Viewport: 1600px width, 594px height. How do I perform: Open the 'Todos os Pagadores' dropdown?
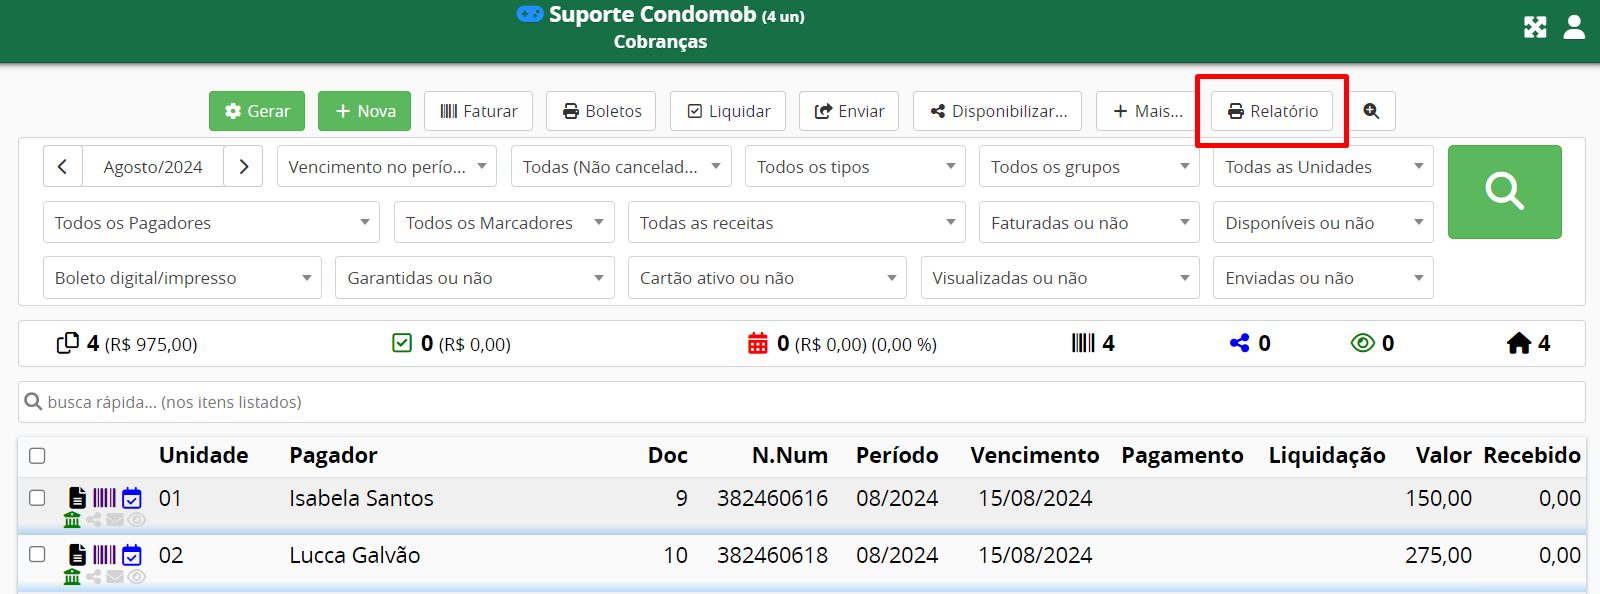pos(211,222)
